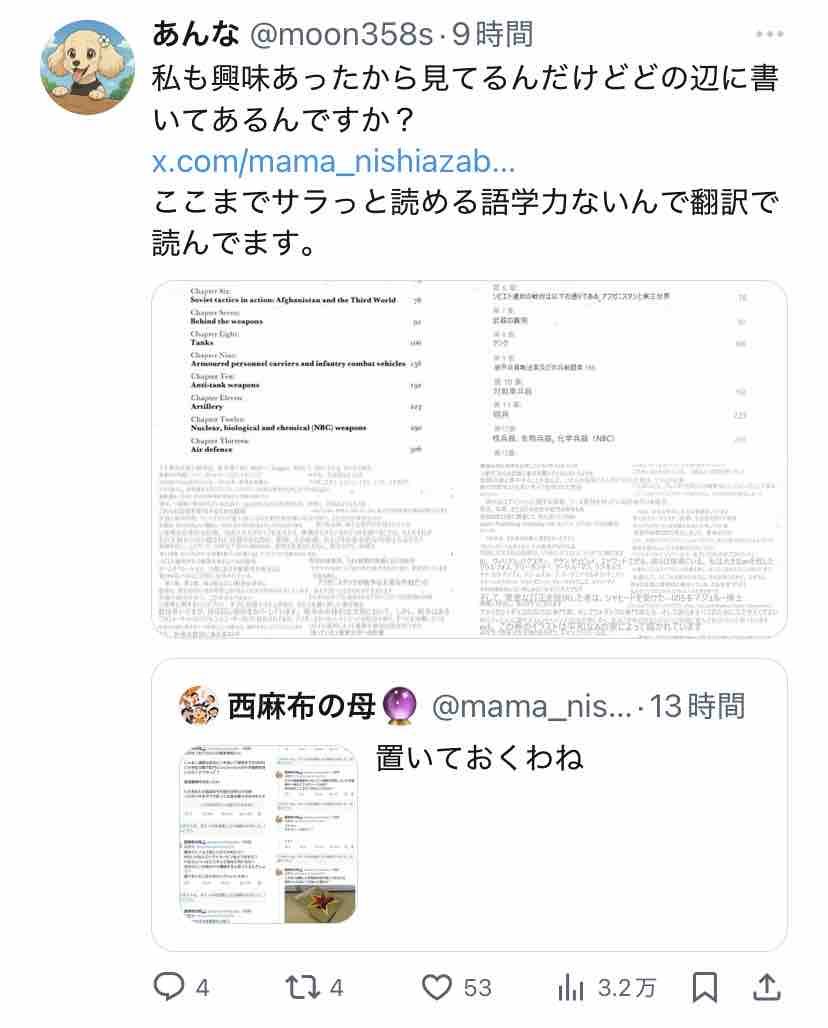Bookmark this tweet

(705, 987)
